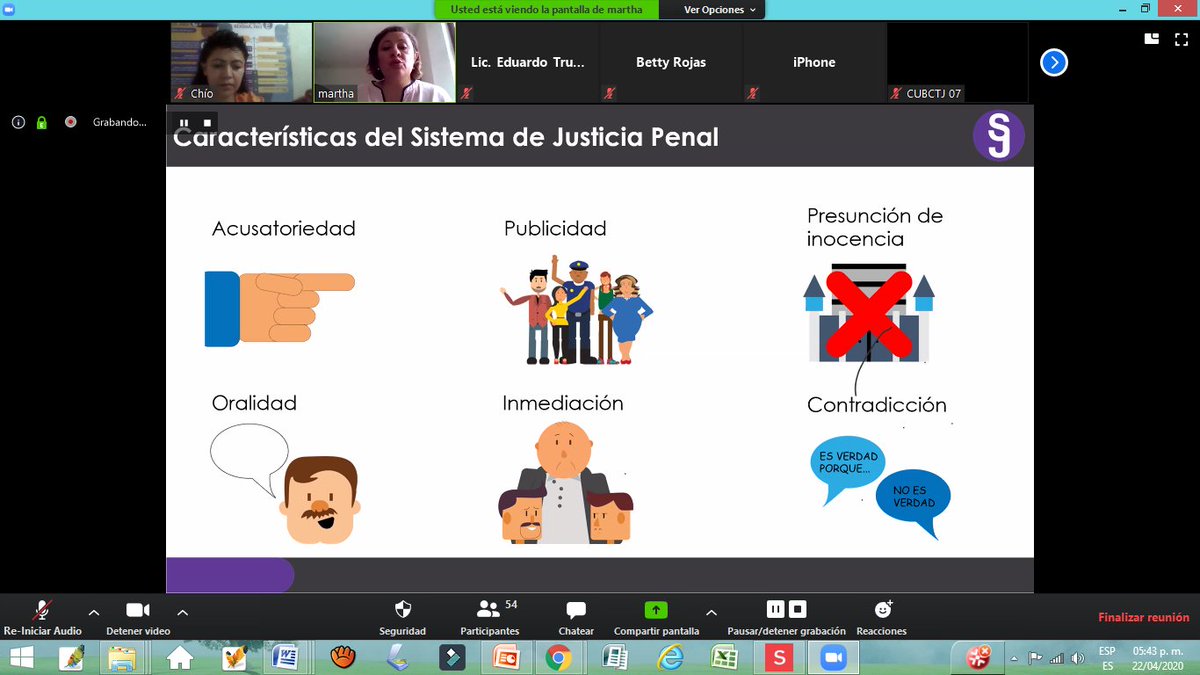The height and width of the screenshot is (675, 1200).
Task: Click the green encryption lock icon
Action: tap(41, 122)
